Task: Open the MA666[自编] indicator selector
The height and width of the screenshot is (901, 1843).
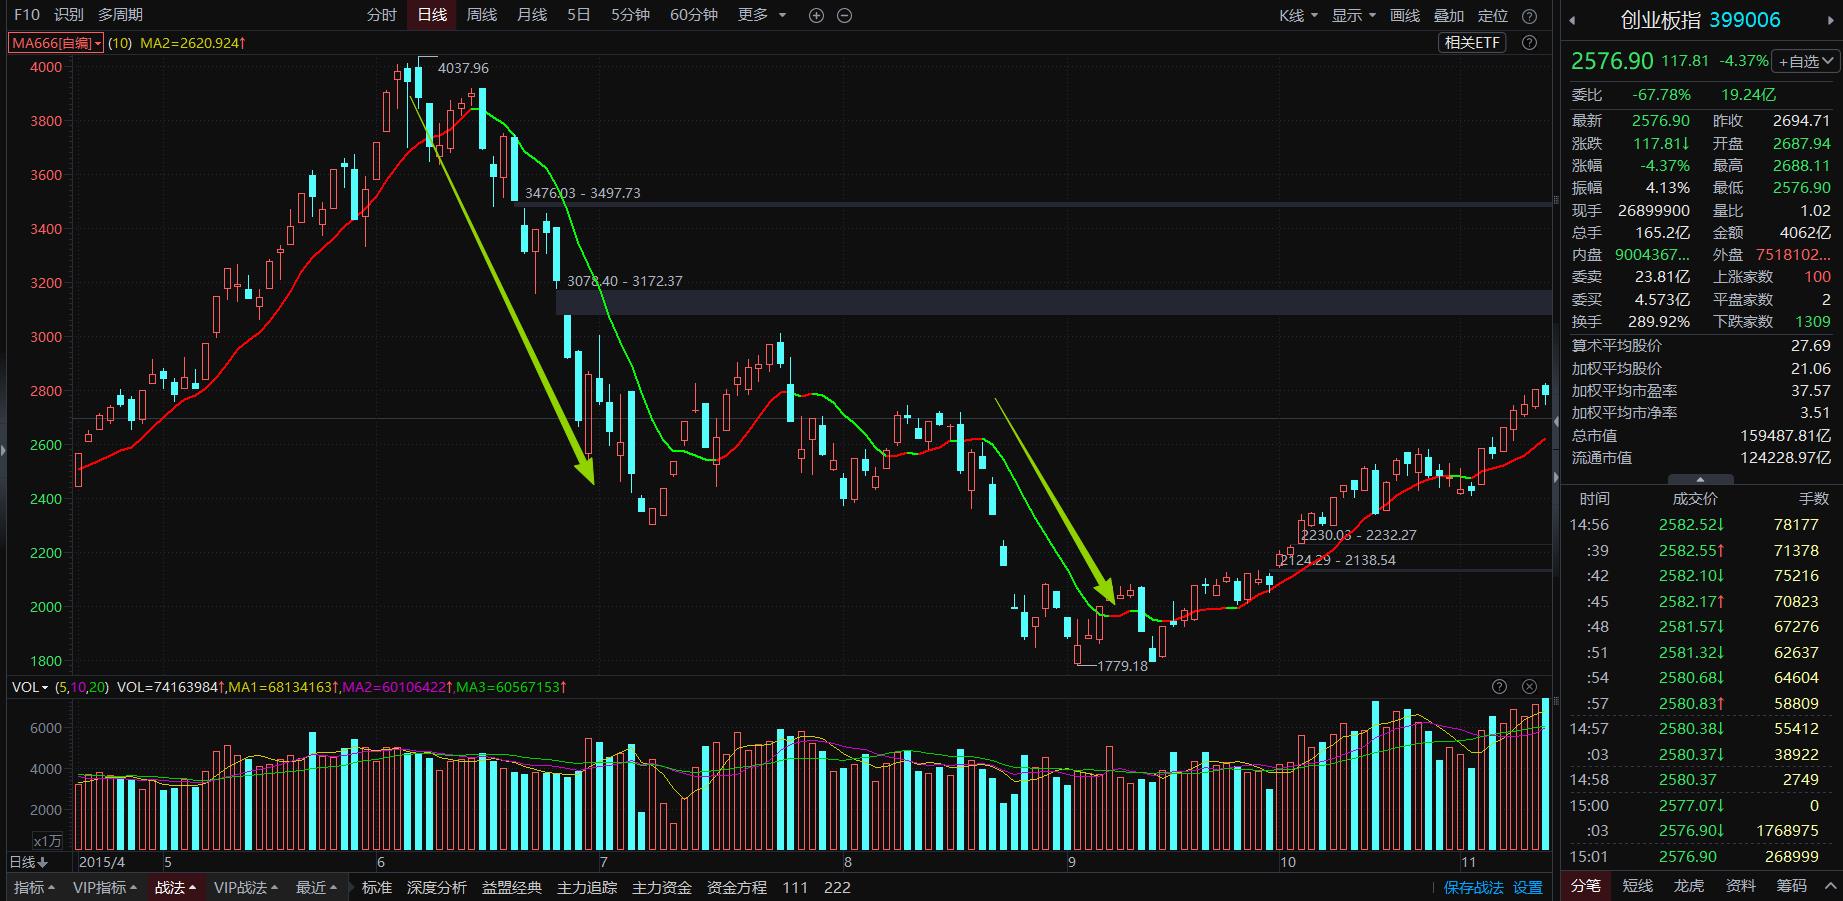Action: (x=56, y=43)
